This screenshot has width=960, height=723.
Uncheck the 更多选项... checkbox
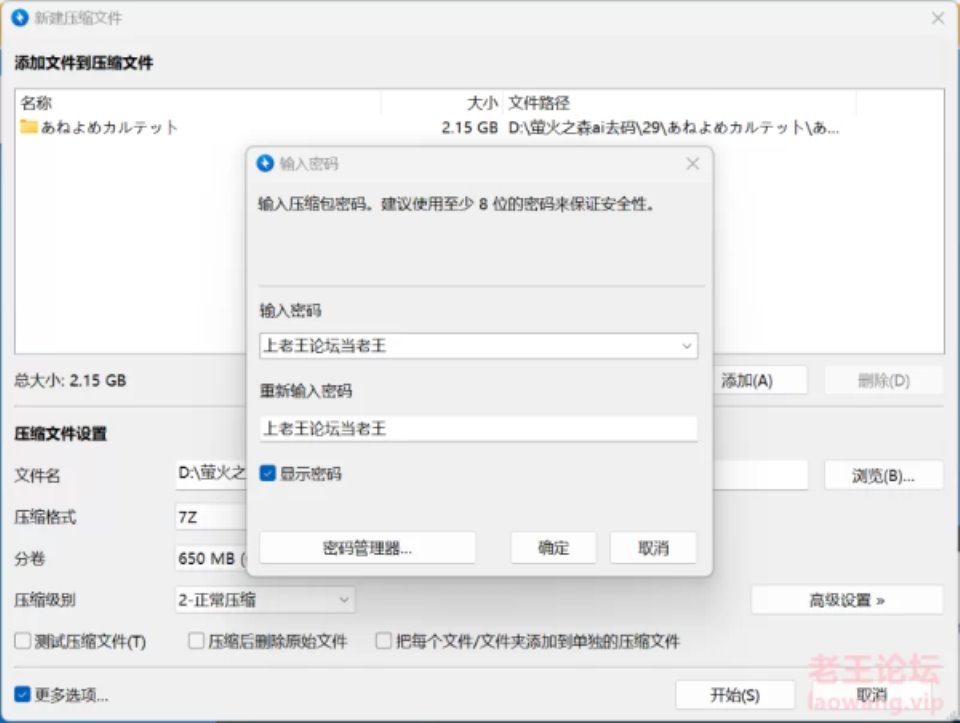click(x=23, y=695)
